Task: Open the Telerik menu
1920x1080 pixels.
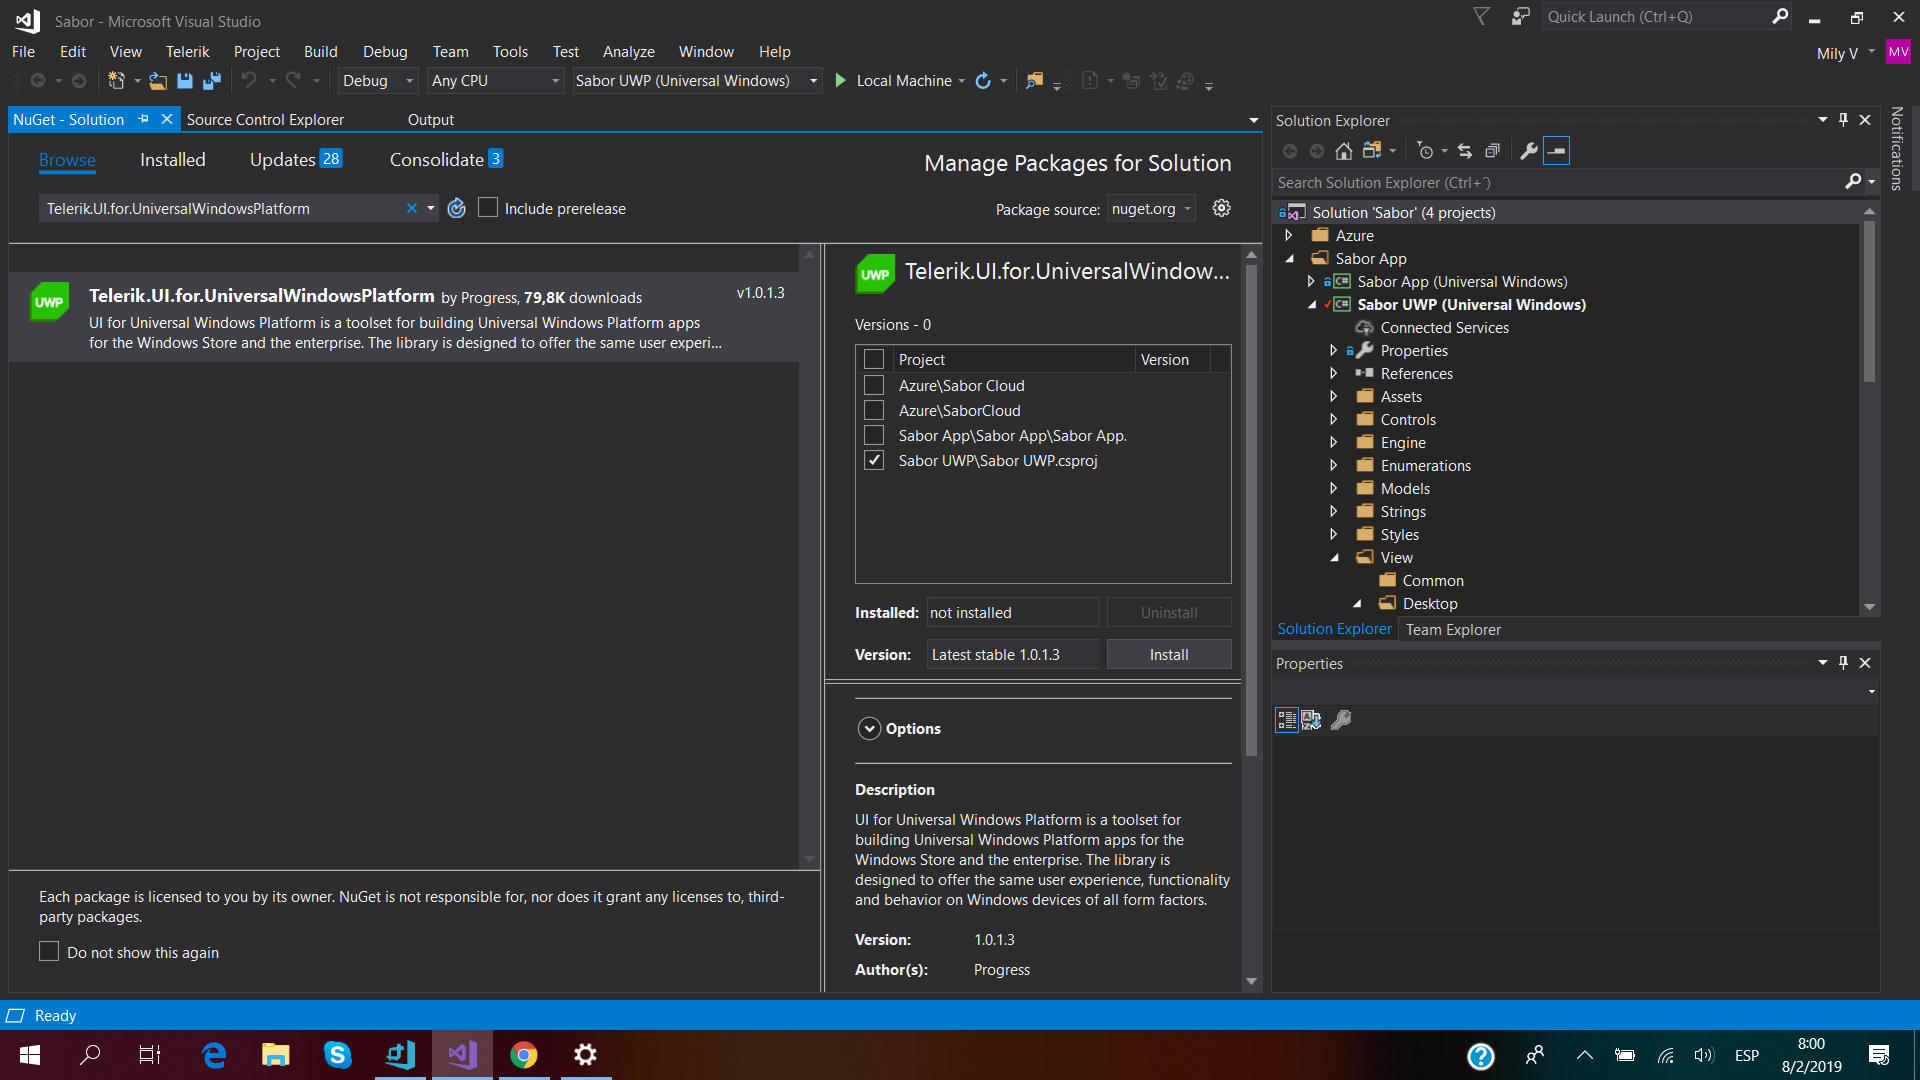Action: (187, 52)
